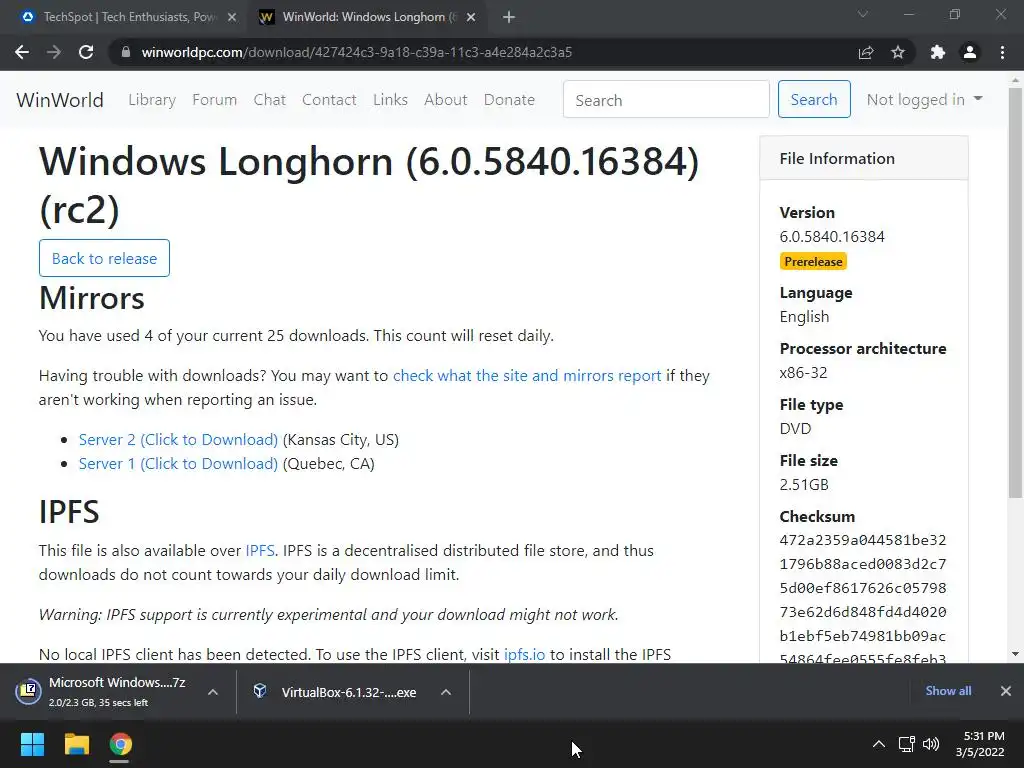Open the volume tray icon
The width and height of the screenshot is (1024, 768).
(931, 744)
